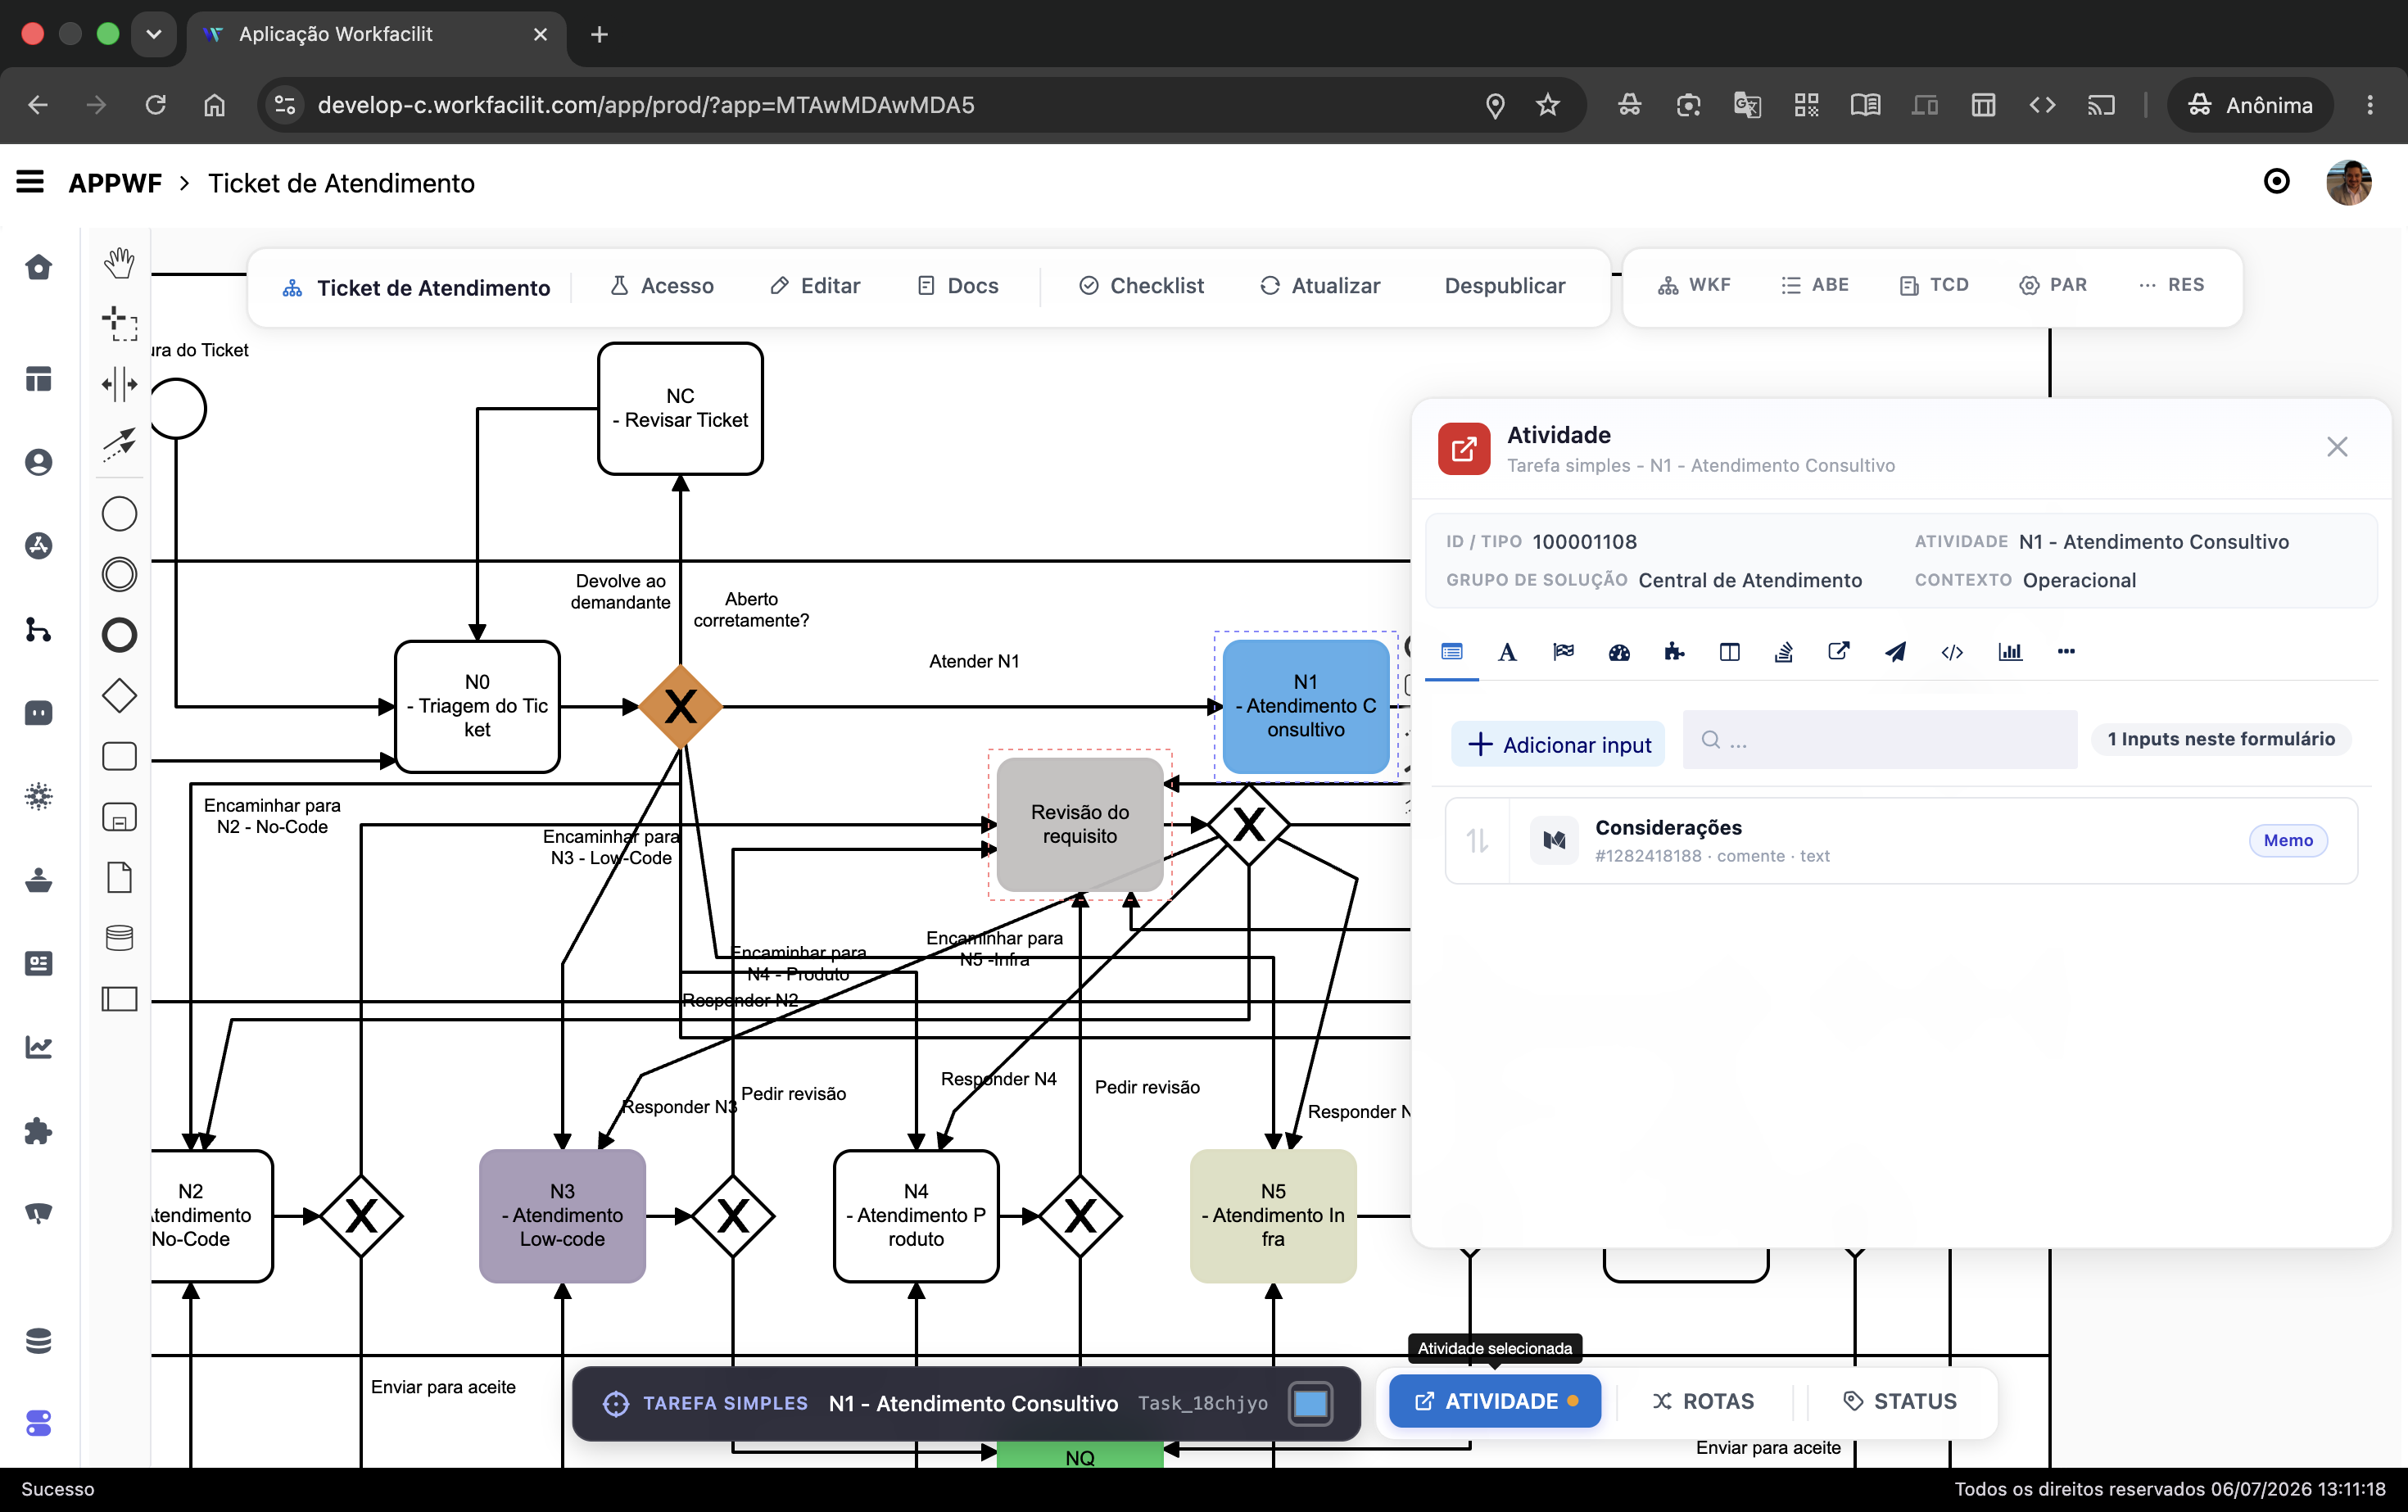This screenshot has width=2408, height=1512.
Task: Open the flag tab icon in Atividade
Action: coord(1563,652)
